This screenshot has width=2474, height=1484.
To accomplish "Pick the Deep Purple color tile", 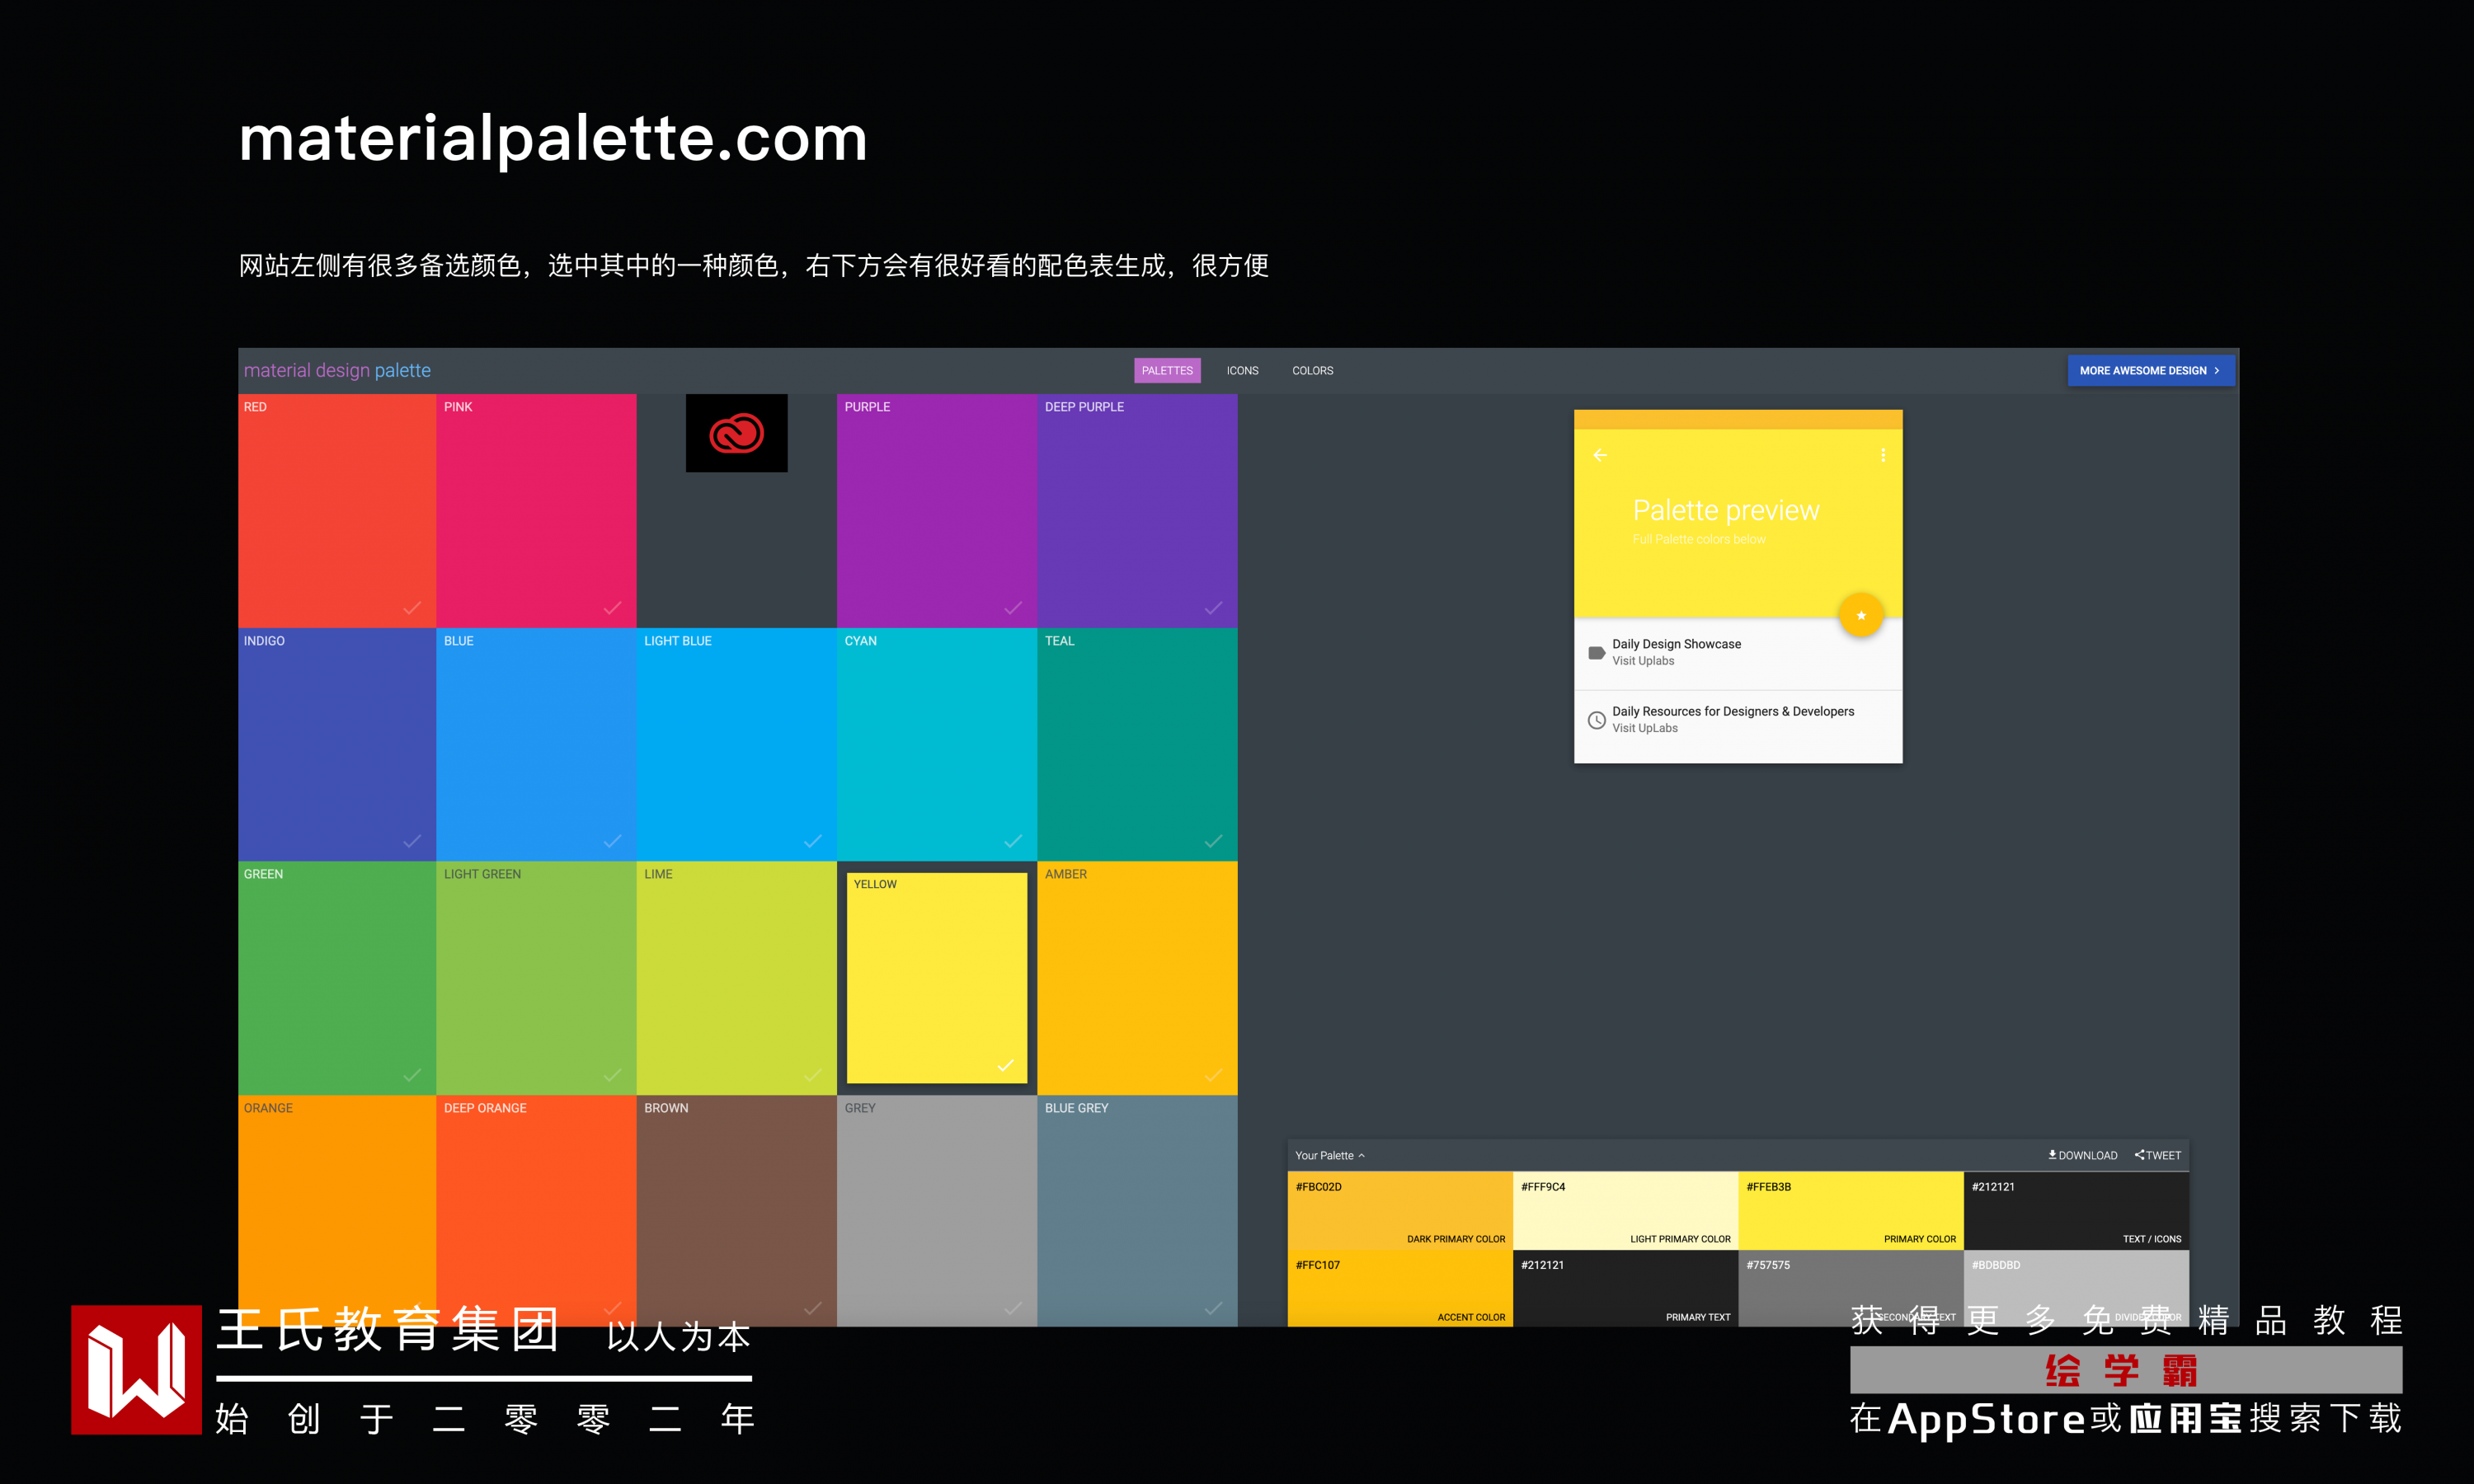I will pyautogui.click(x=1137, y=510).
